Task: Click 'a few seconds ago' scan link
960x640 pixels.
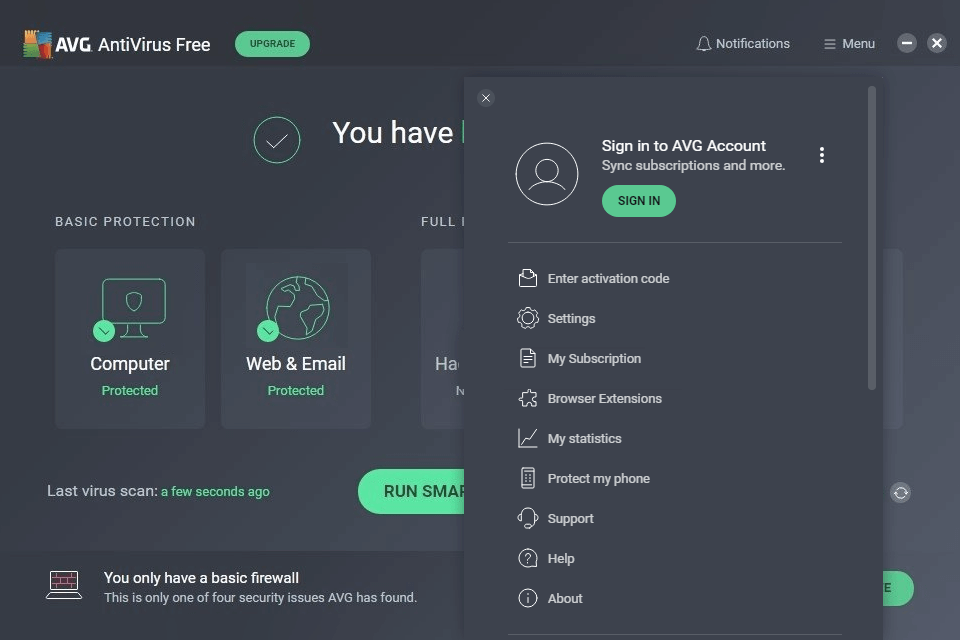Action: tap(215, 492)
